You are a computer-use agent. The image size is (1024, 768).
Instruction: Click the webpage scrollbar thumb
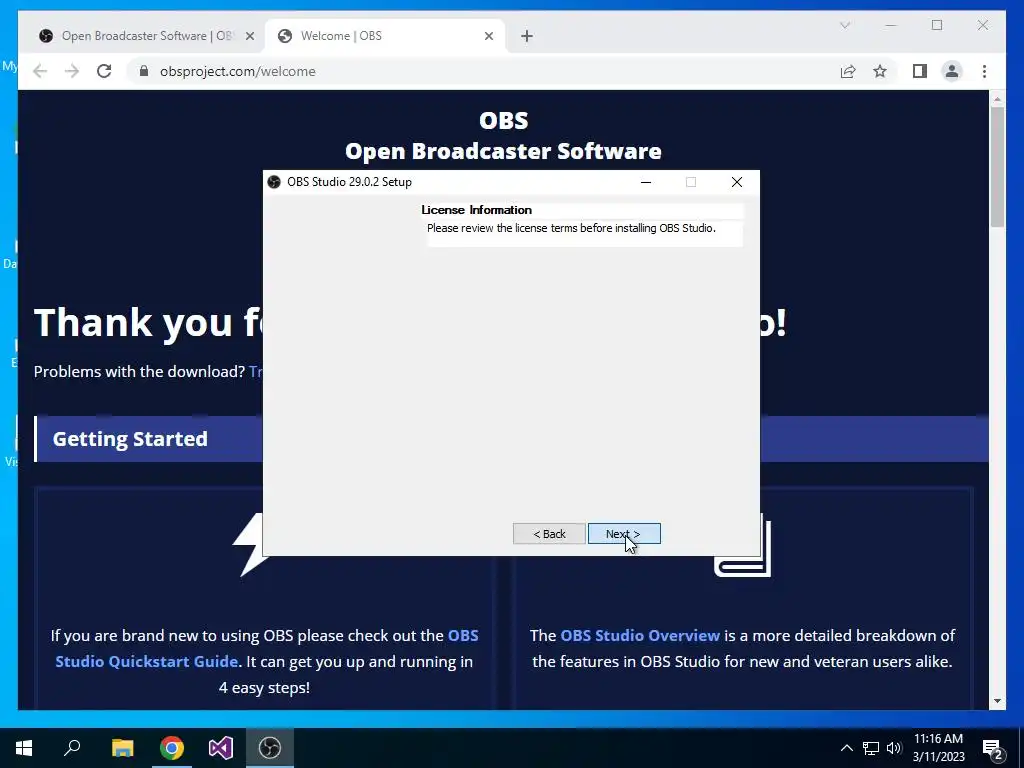coord(997,167)
